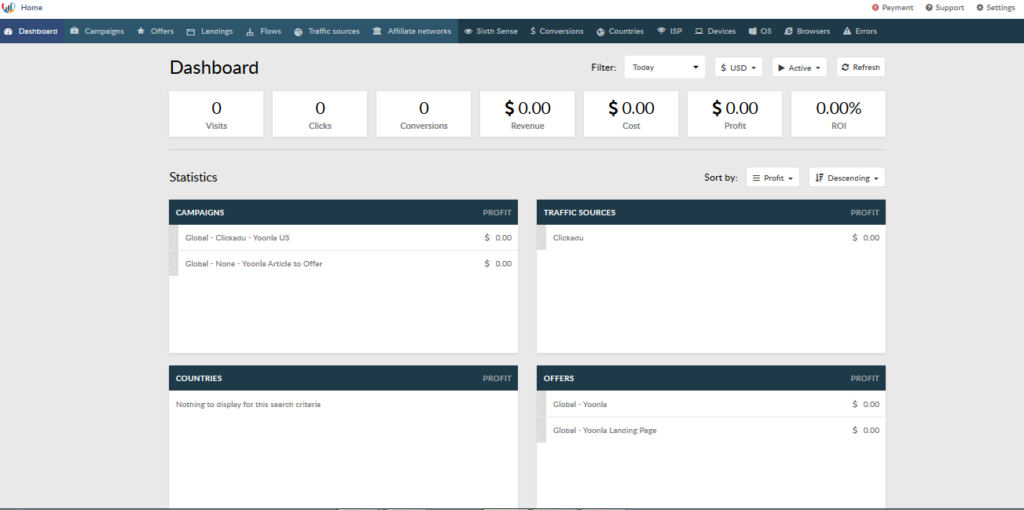Select the Global - Clickadu - Yoonla US campaign

[237, 238]
